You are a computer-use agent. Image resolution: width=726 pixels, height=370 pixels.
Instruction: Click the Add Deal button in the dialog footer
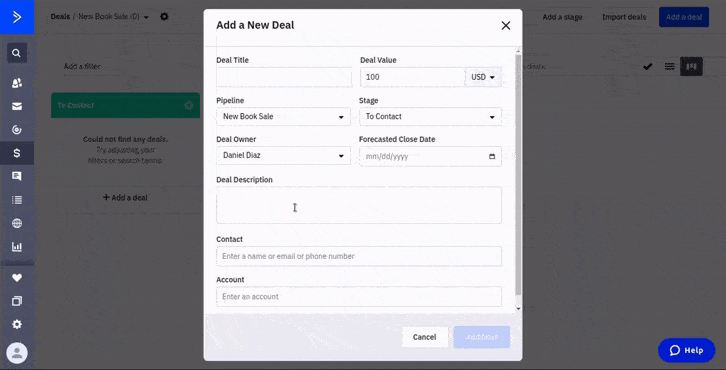pos(482,337)
